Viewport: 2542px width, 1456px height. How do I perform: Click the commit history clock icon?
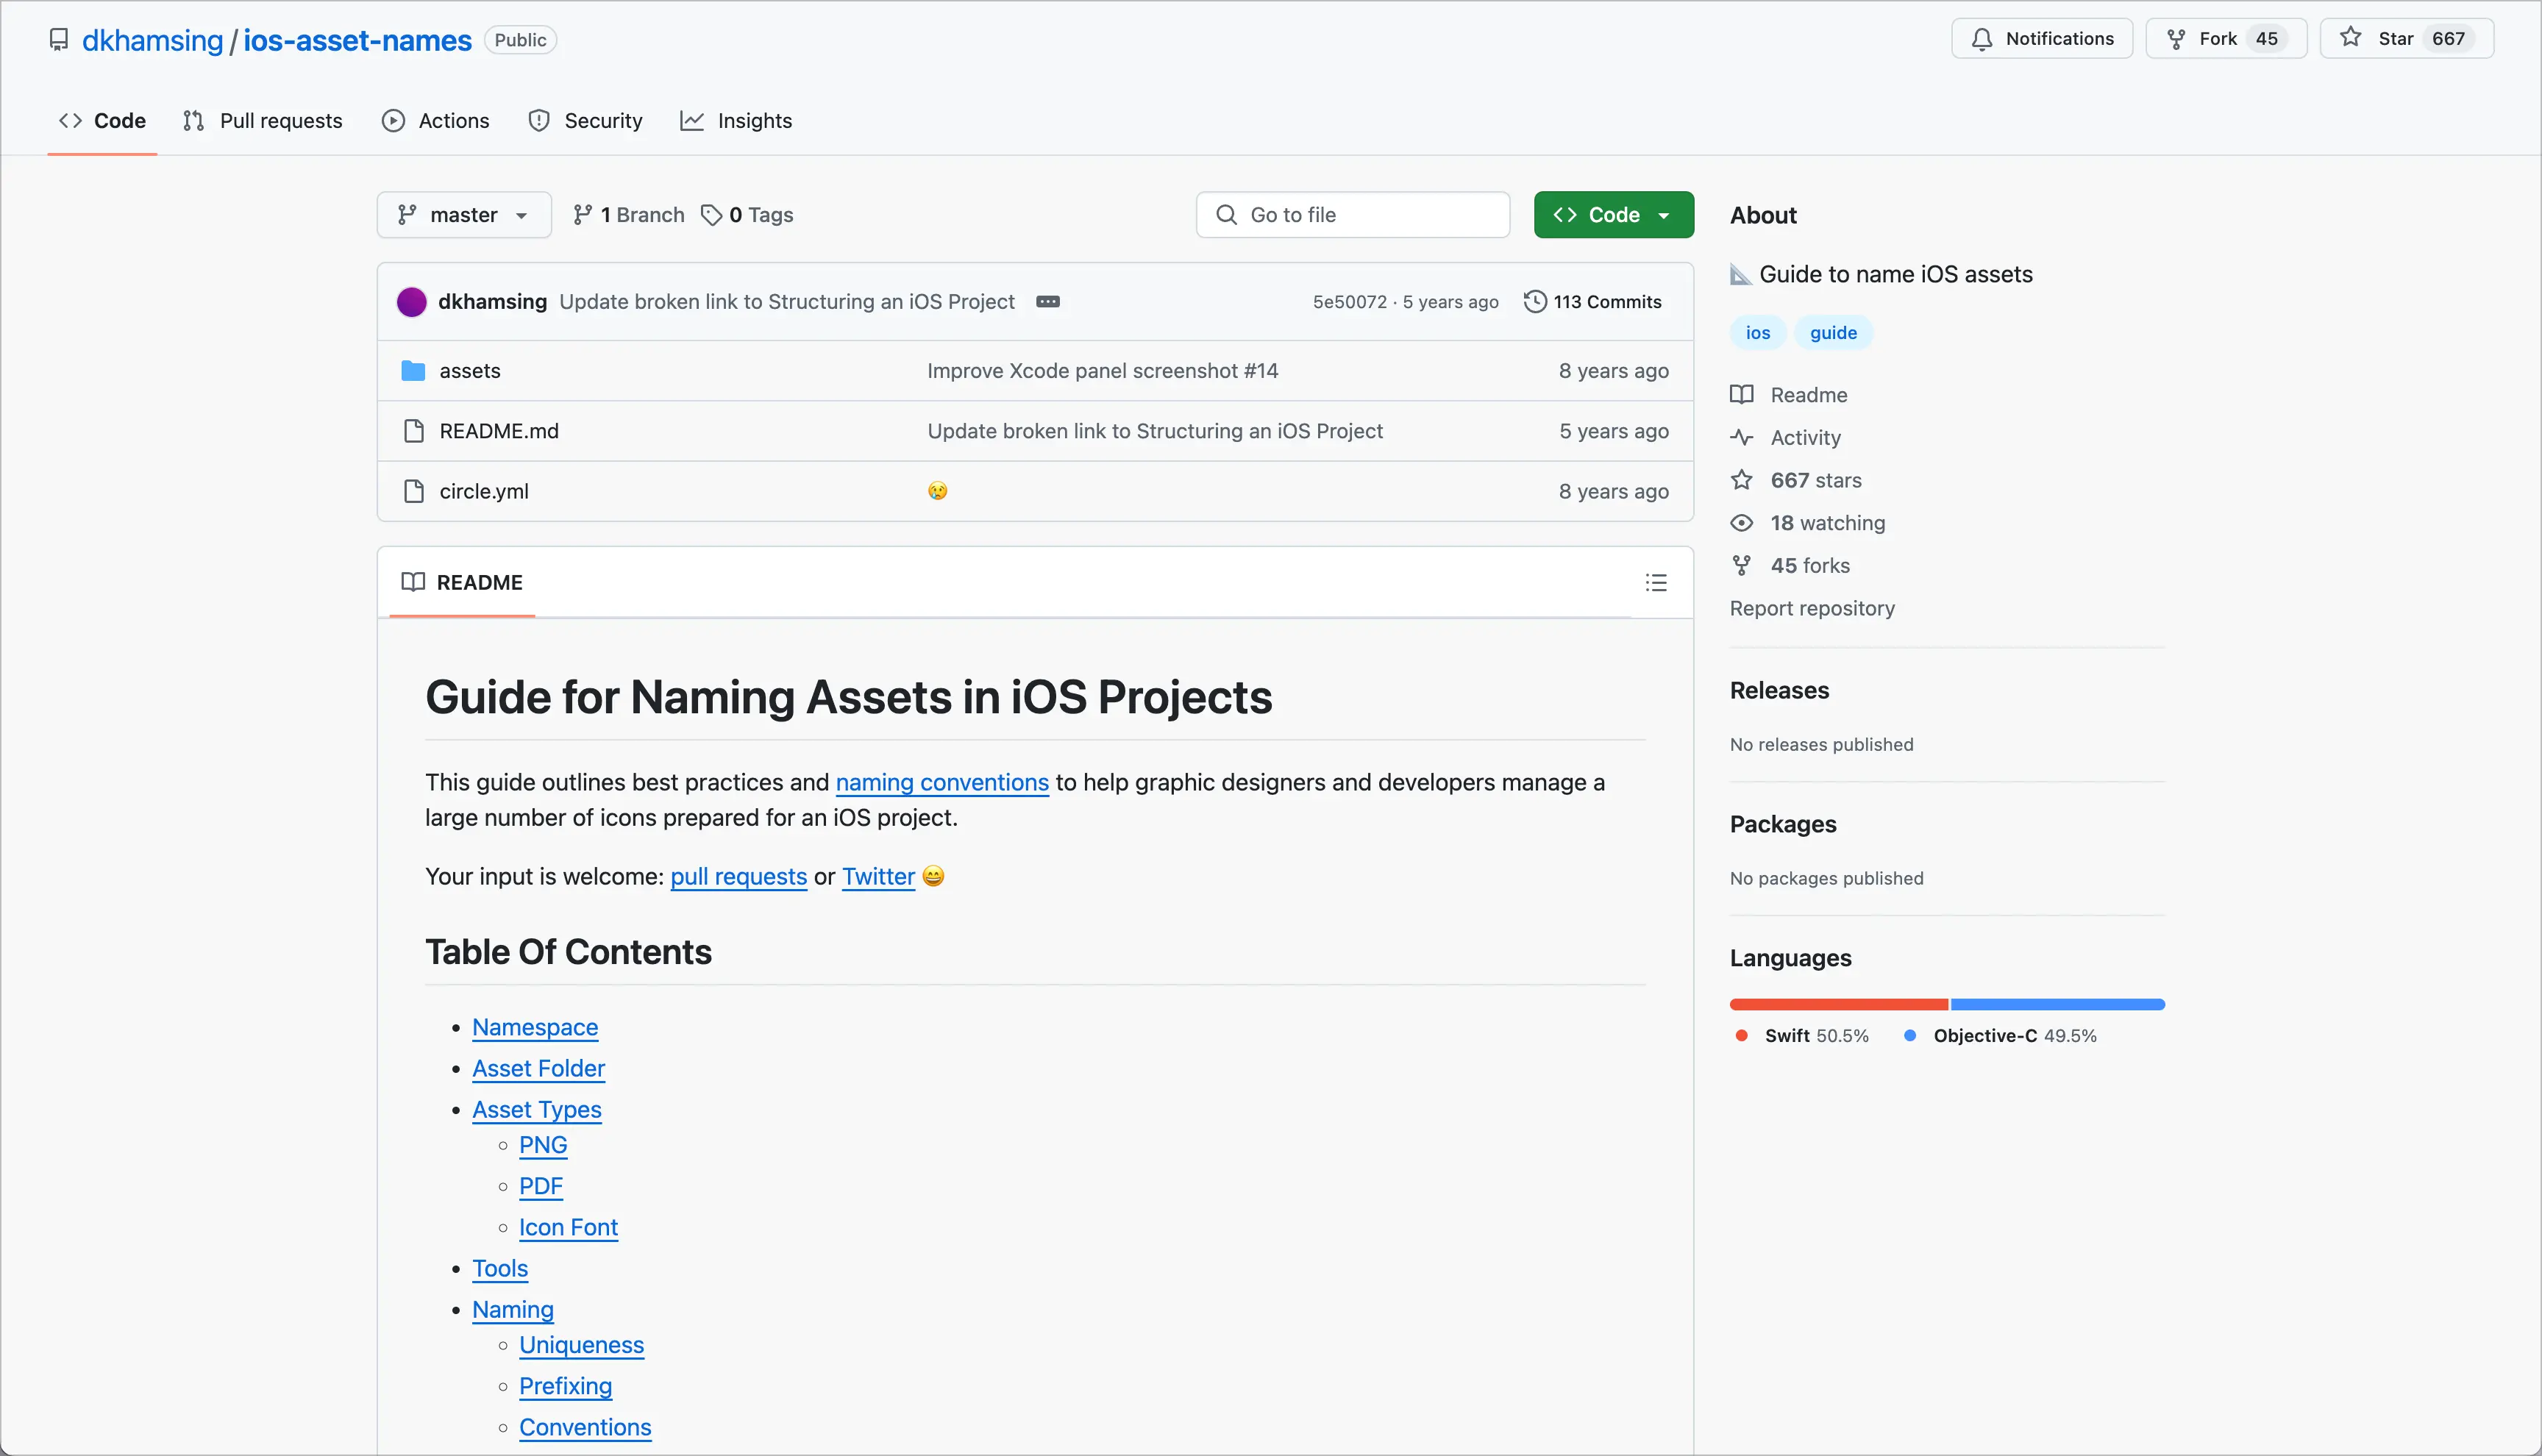pos(1534,301)
